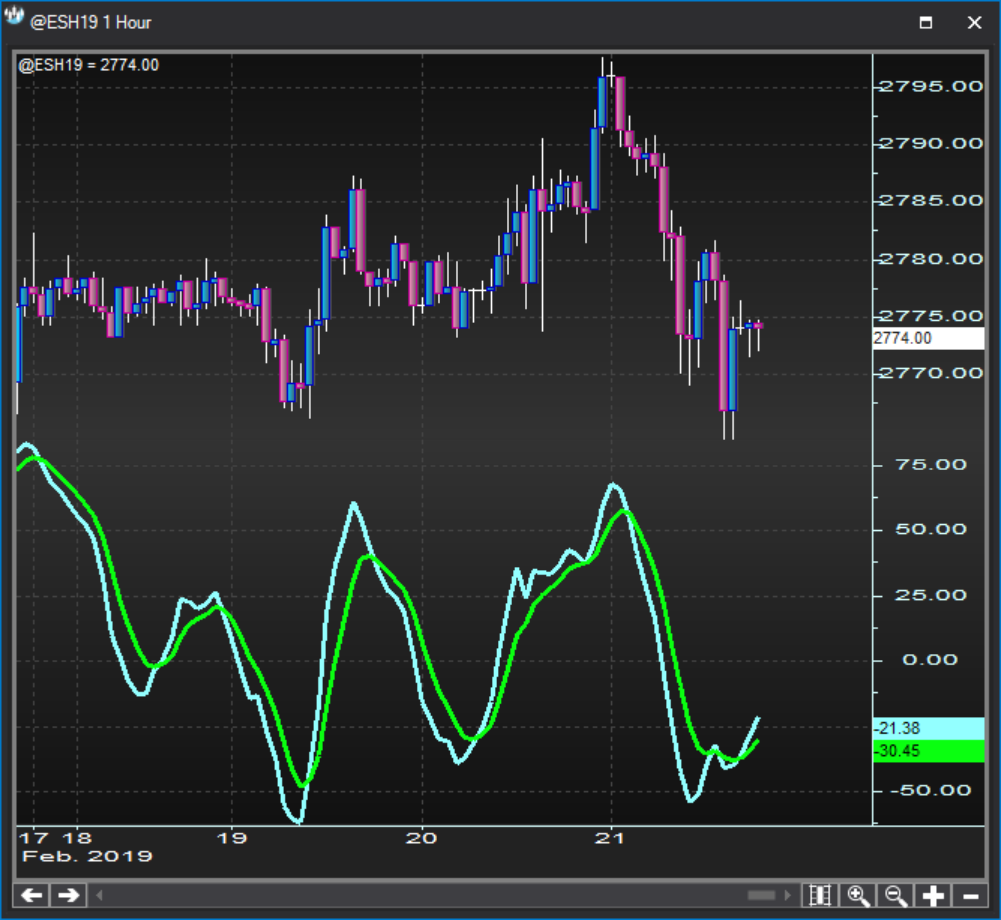Click the 2785.00 price axis label
Viewport: 1001px width, 920px height.
[931, 200]
